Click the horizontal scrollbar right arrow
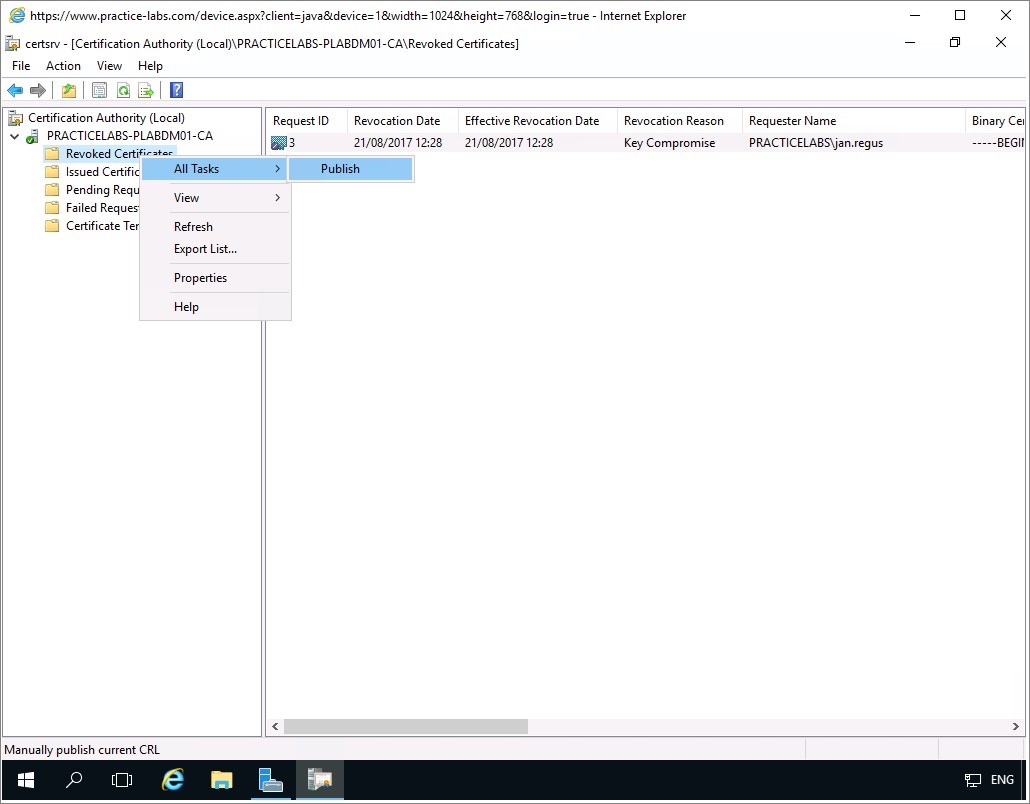 point(1016,726)
